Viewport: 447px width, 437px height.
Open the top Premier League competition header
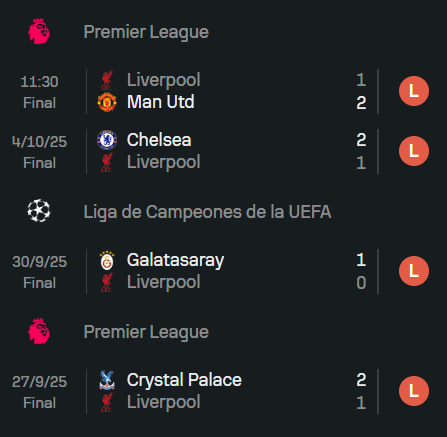[146, 32]
